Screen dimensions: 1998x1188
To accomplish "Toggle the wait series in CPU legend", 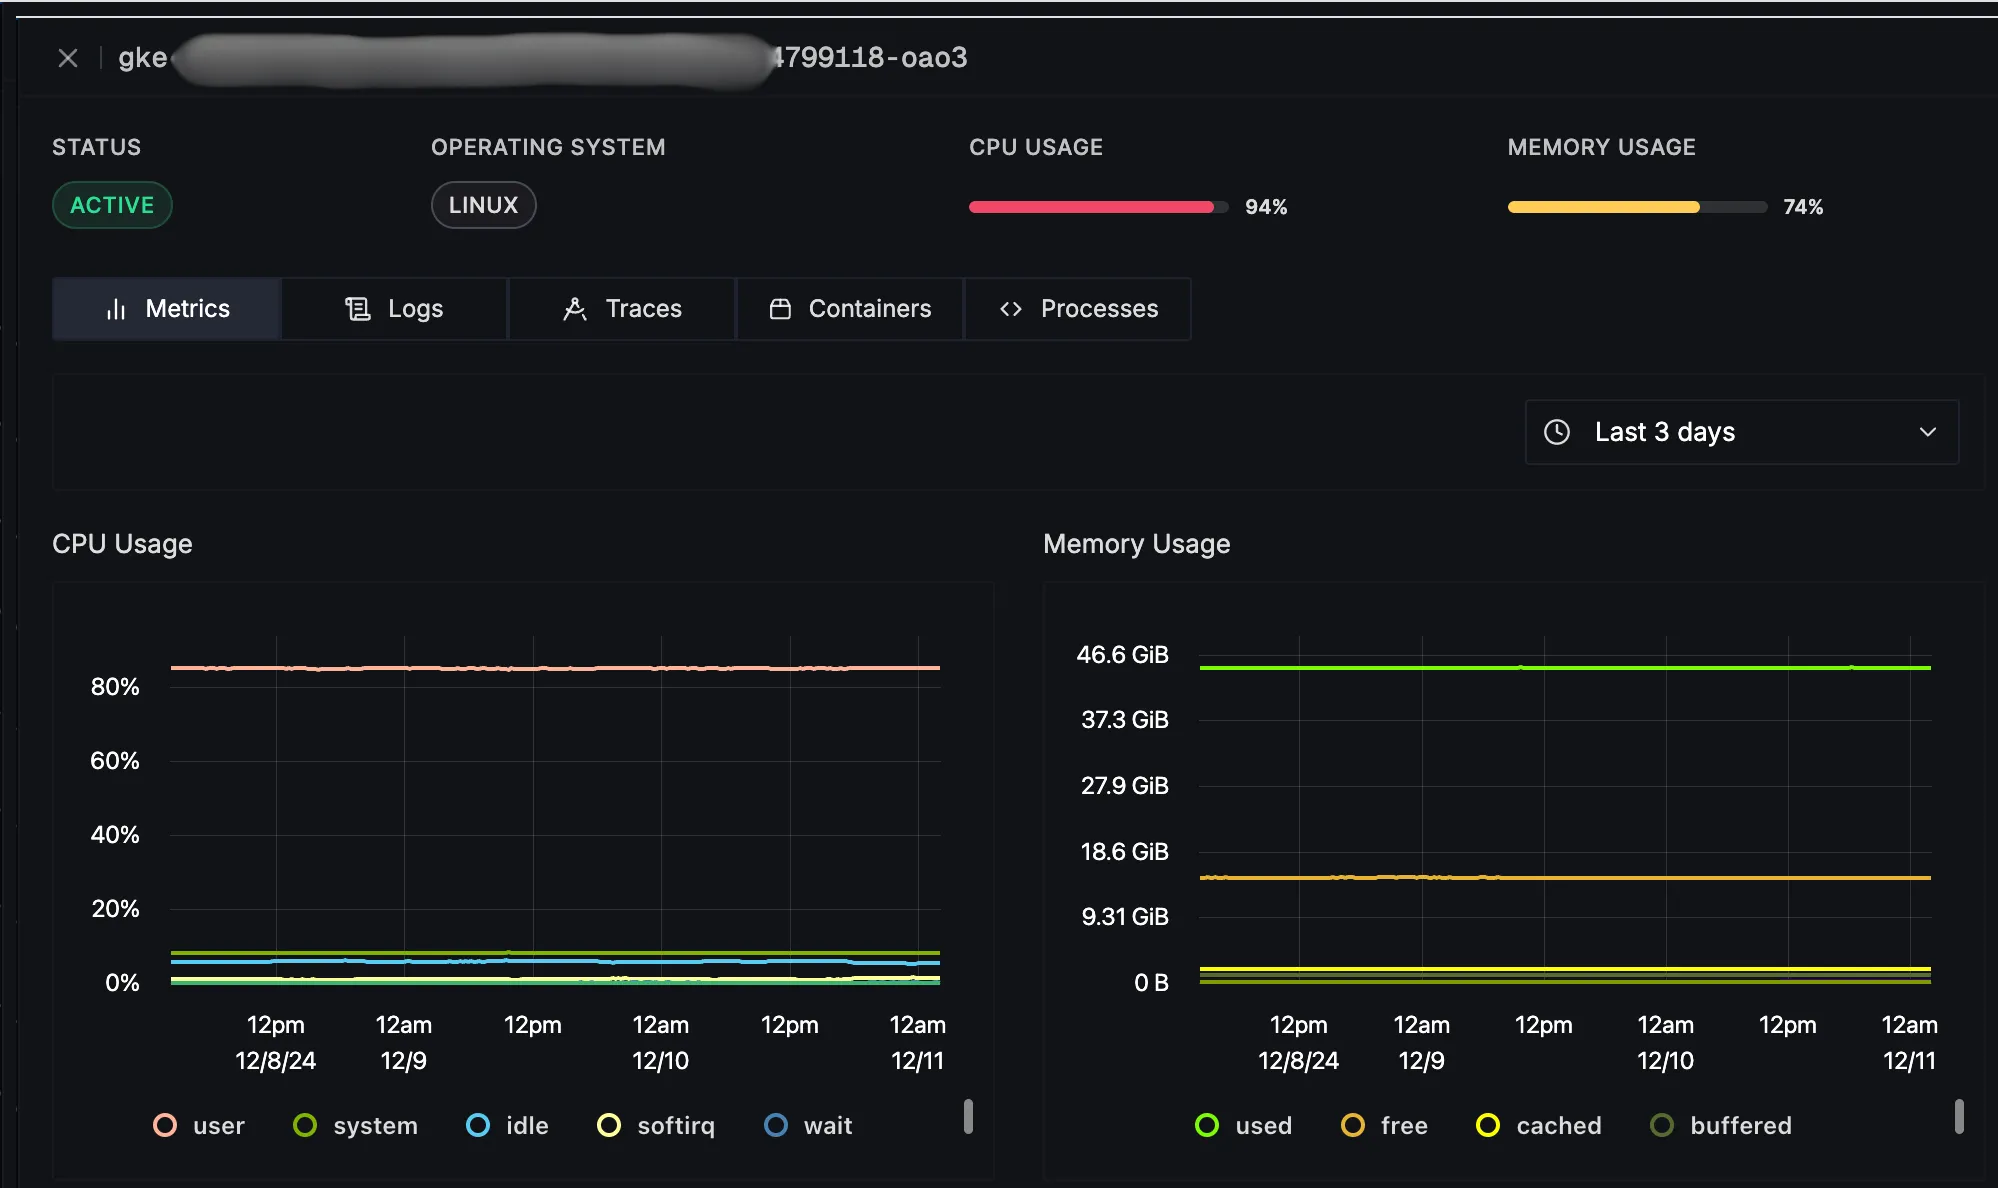I will tap(808, 1126).
